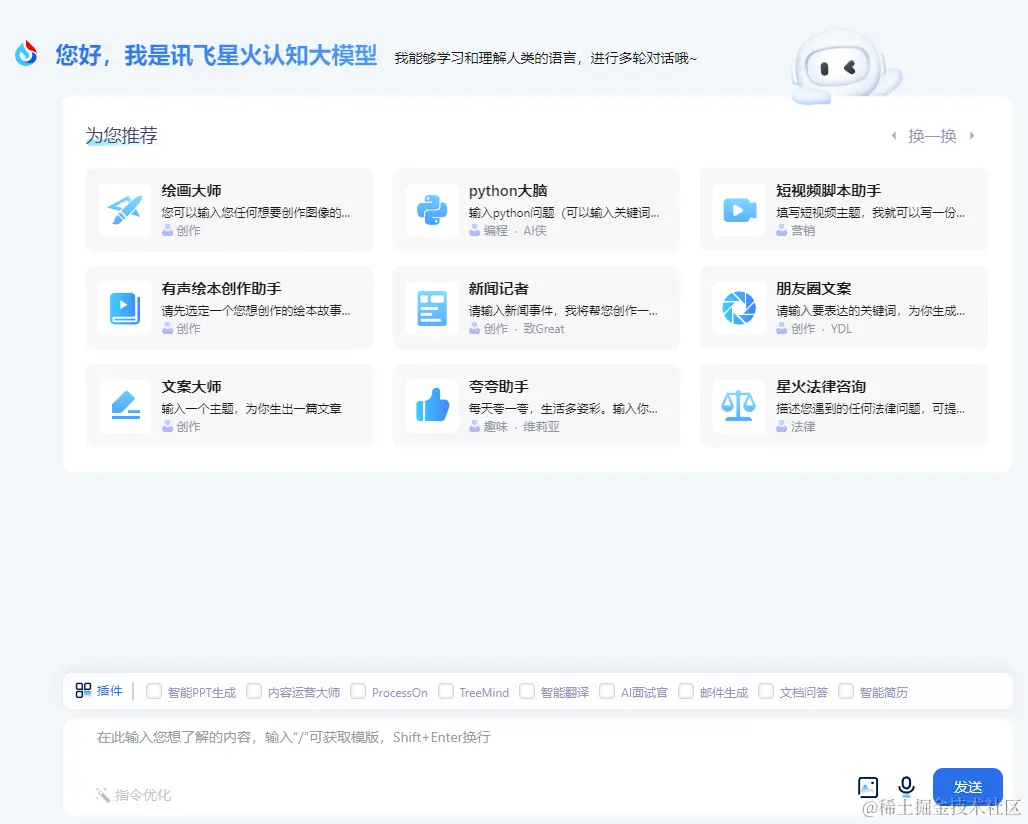The width and height of the screenshot is (1028, 824).
Task: Click user icon beside 法律 tag
Action: tap(781, 426)
